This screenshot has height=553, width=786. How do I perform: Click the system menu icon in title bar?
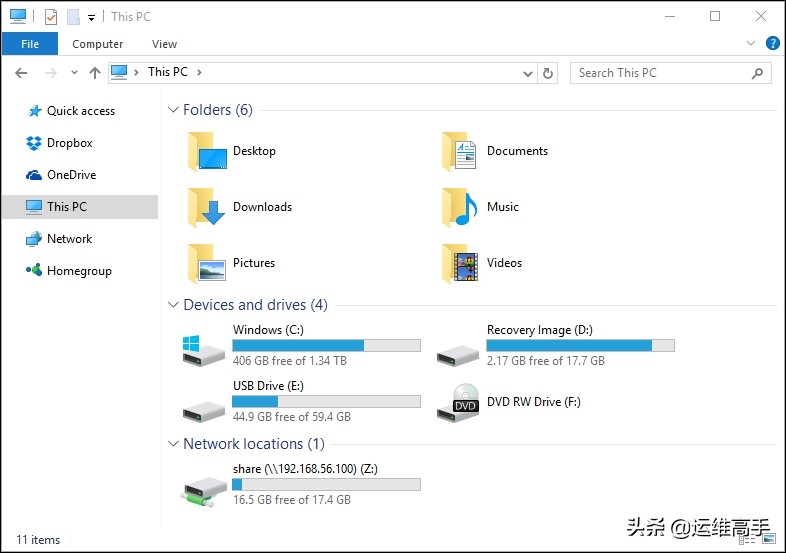click(18, 17)
